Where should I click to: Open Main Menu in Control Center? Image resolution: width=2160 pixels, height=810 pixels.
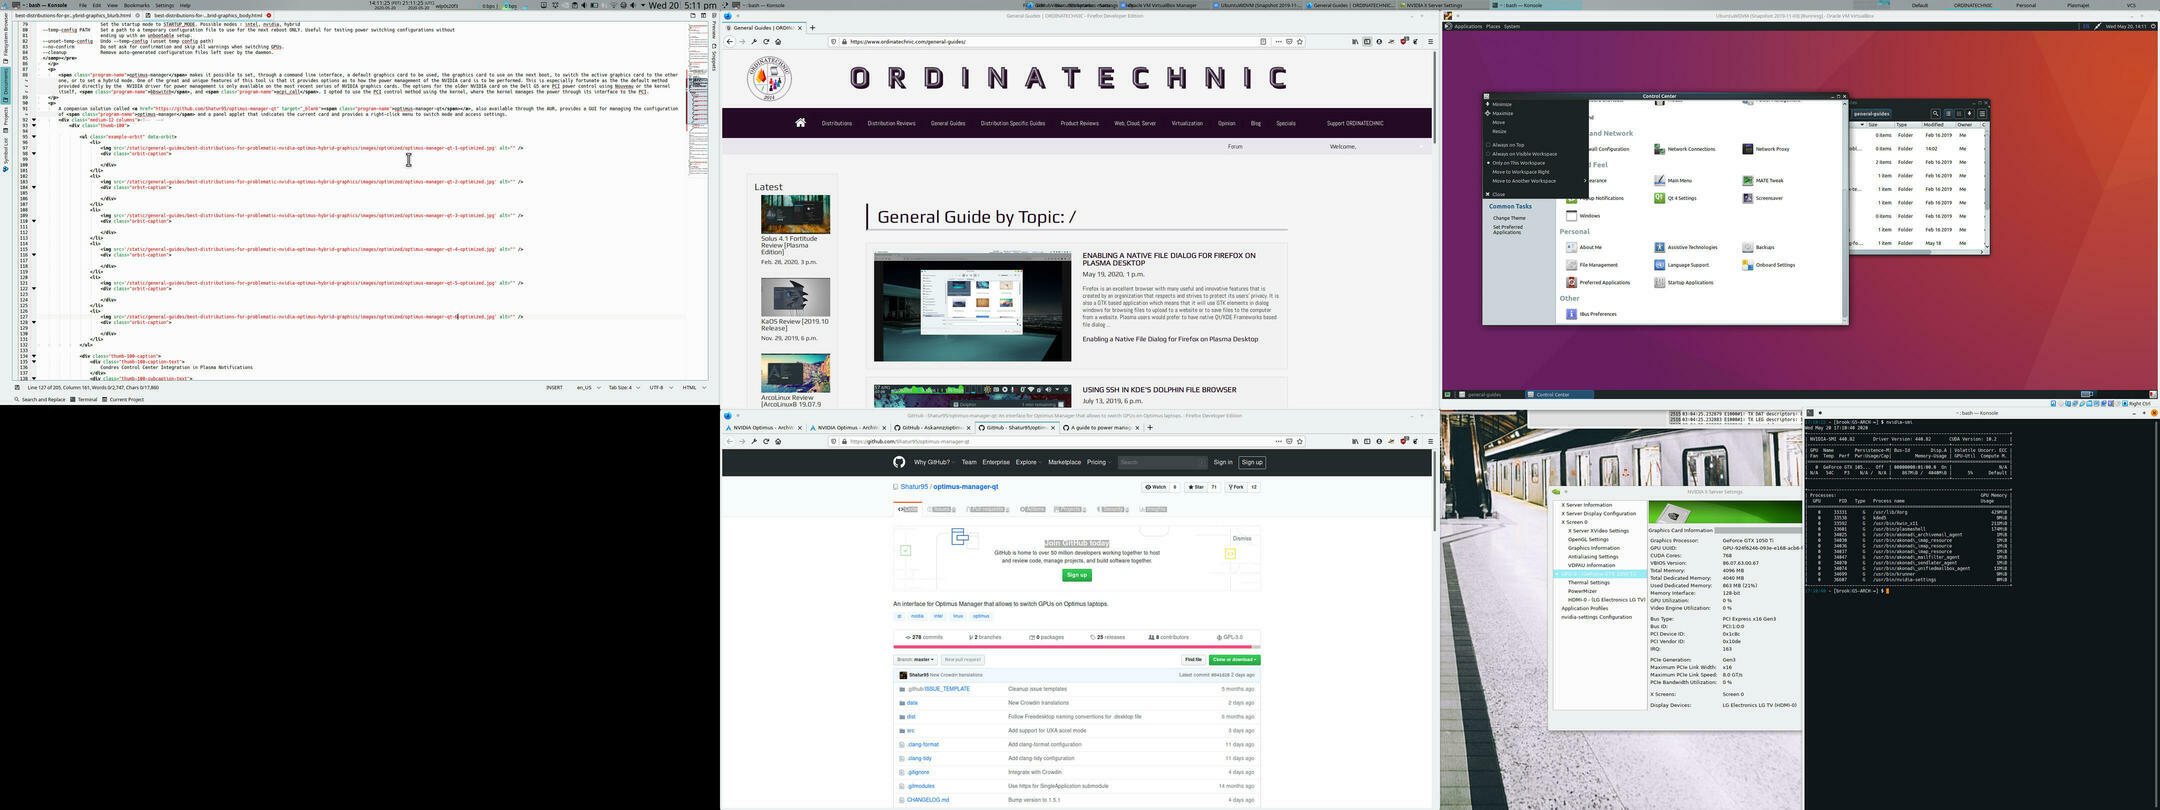coord(1674,181)
